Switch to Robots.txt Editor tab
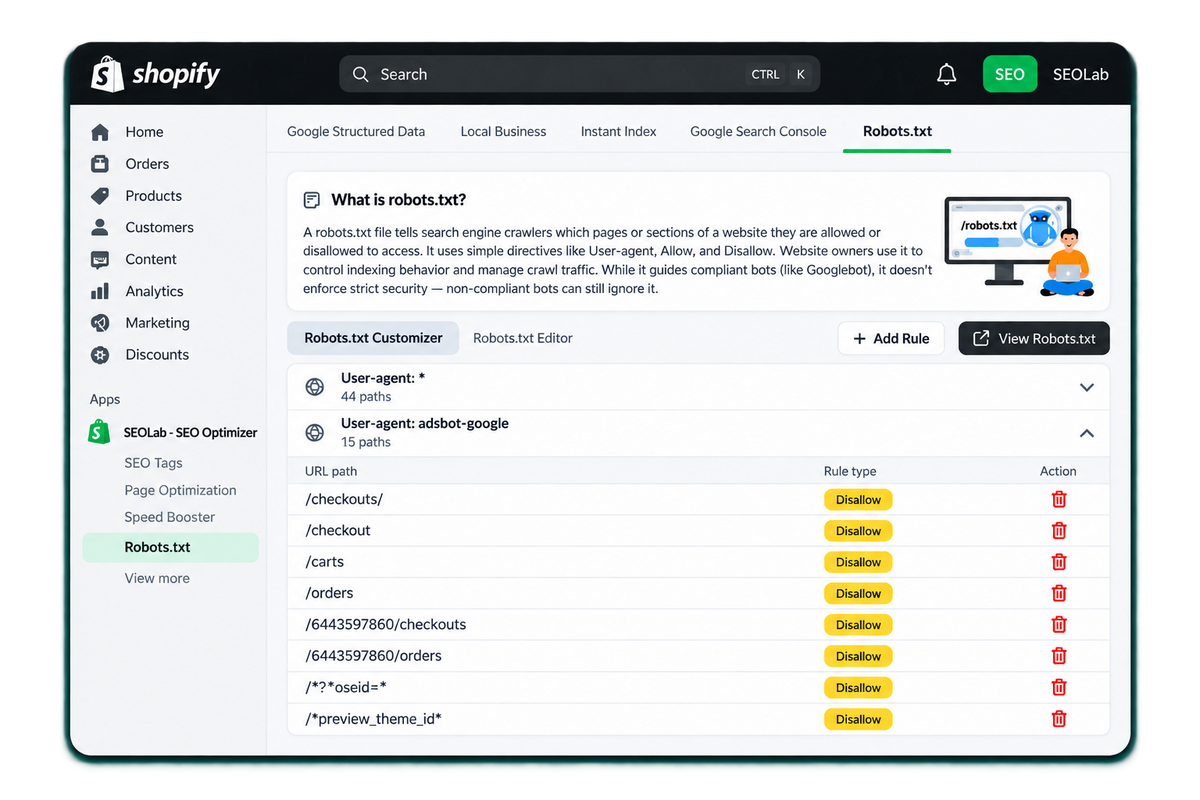This screenshot has height=800, width=1200. pos(523,338)
